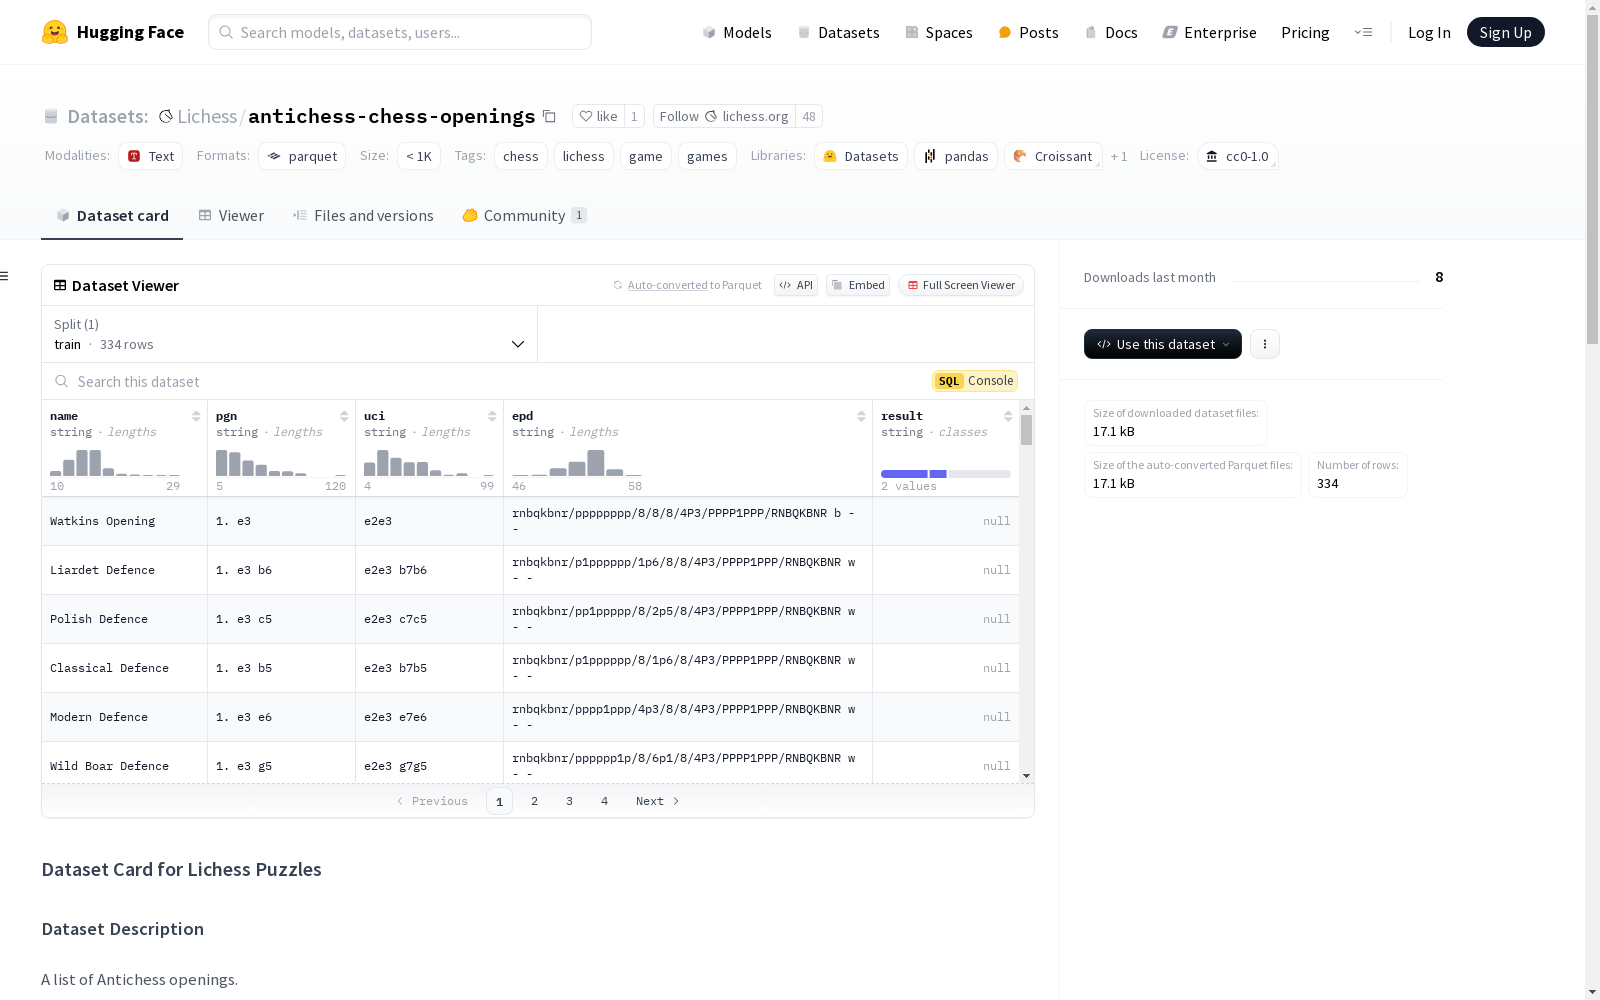Switch to the Viewer tab
This screenshot has height=1000, width=1600.
pyautogui.click(x=231, y=216)
